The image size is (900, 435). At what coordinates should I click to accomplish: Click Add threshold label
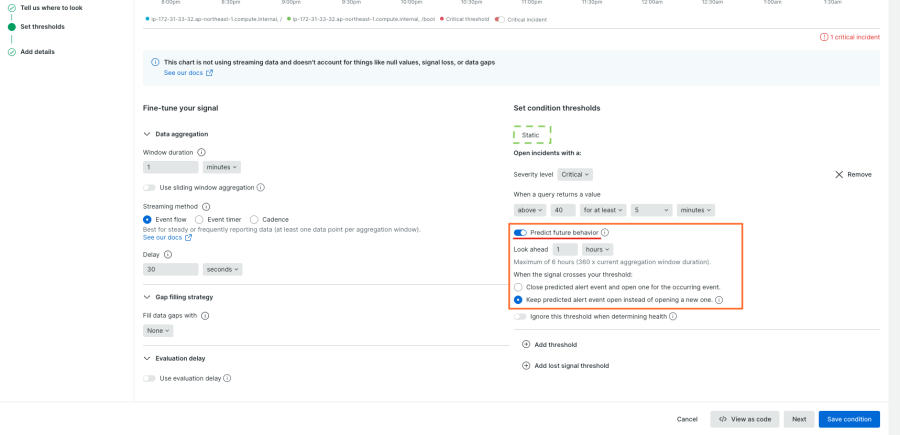click(556, 344)
